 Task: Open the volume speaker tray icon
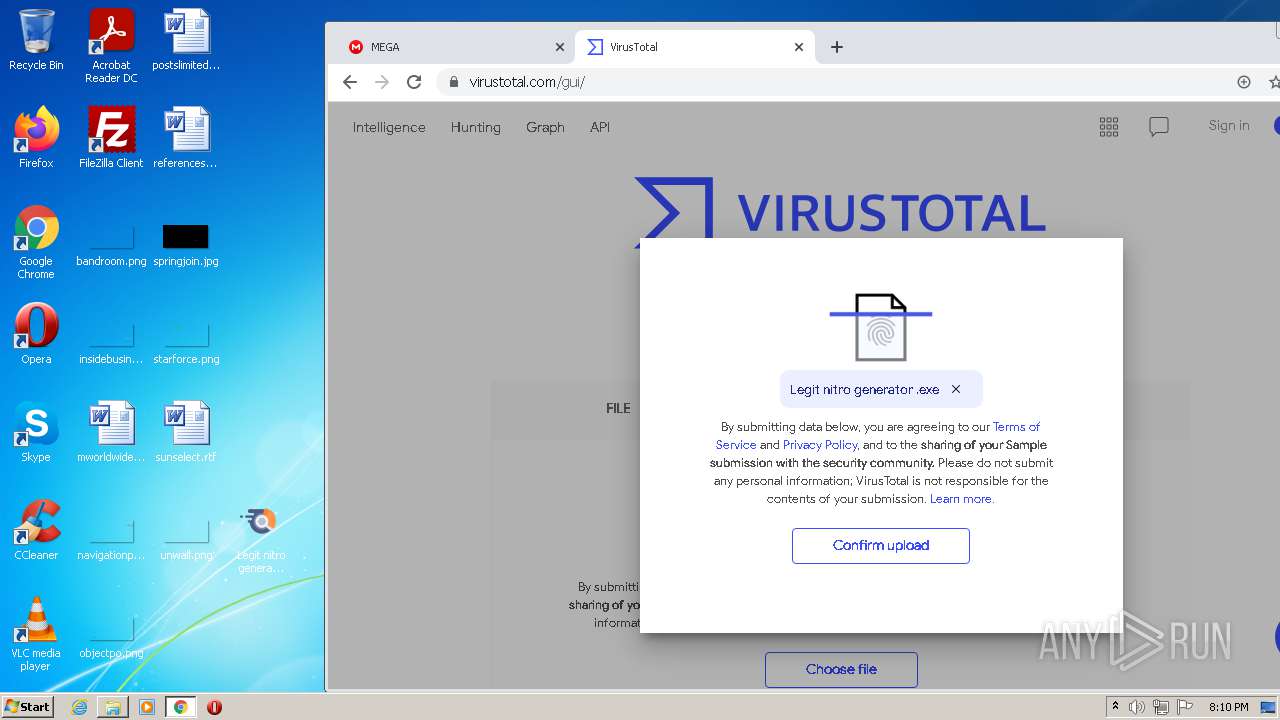point(1137,707)
